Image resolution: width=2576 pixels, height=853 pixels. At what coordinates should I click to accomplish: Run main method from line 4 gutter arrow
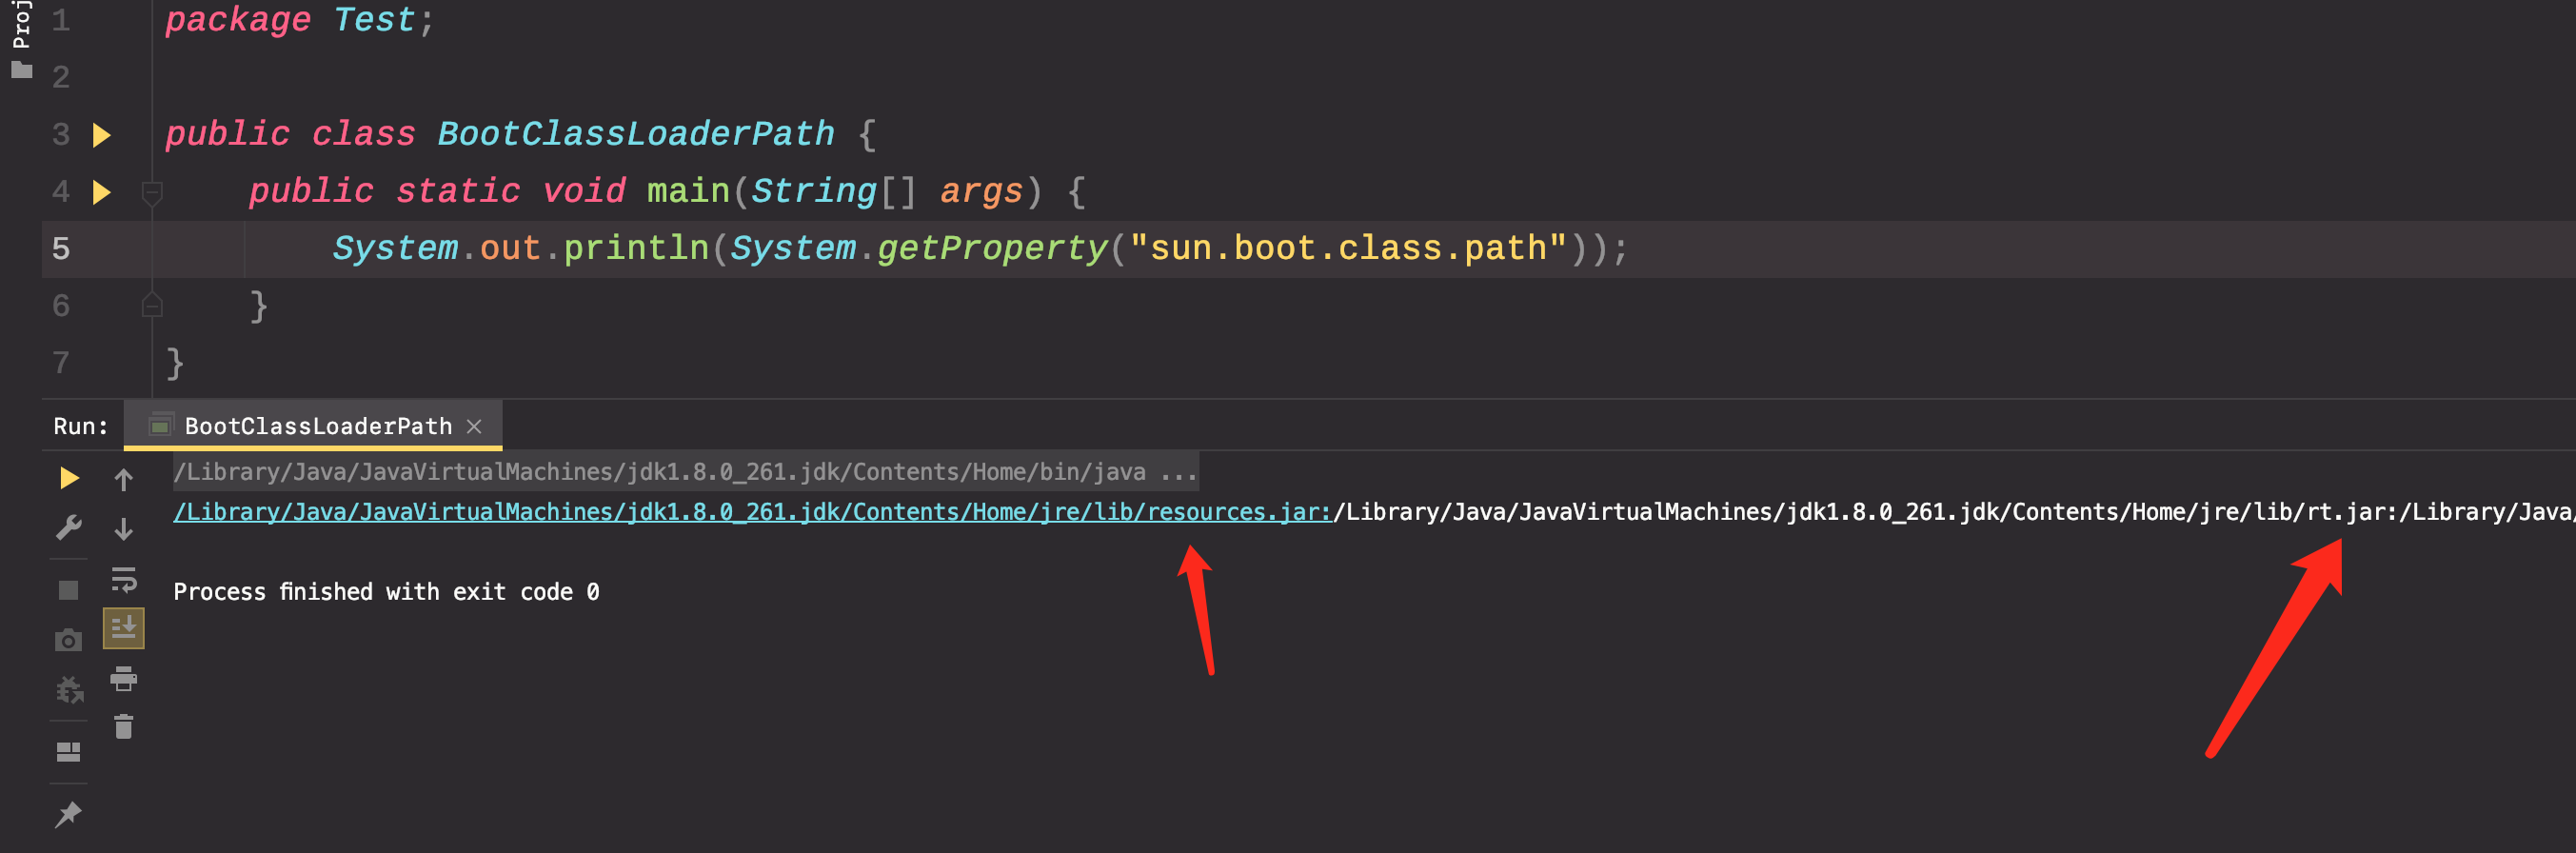point(101,191)
